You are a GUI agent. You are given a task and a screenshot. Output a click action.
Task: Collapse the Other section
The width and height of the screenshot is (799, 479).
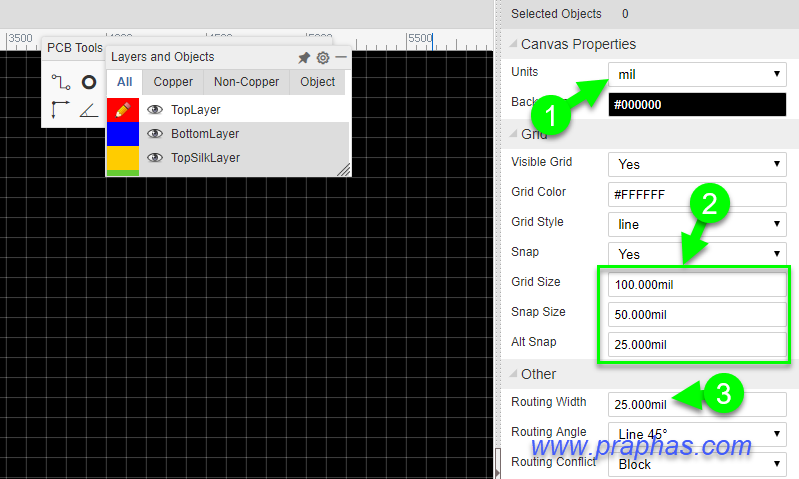513,374
